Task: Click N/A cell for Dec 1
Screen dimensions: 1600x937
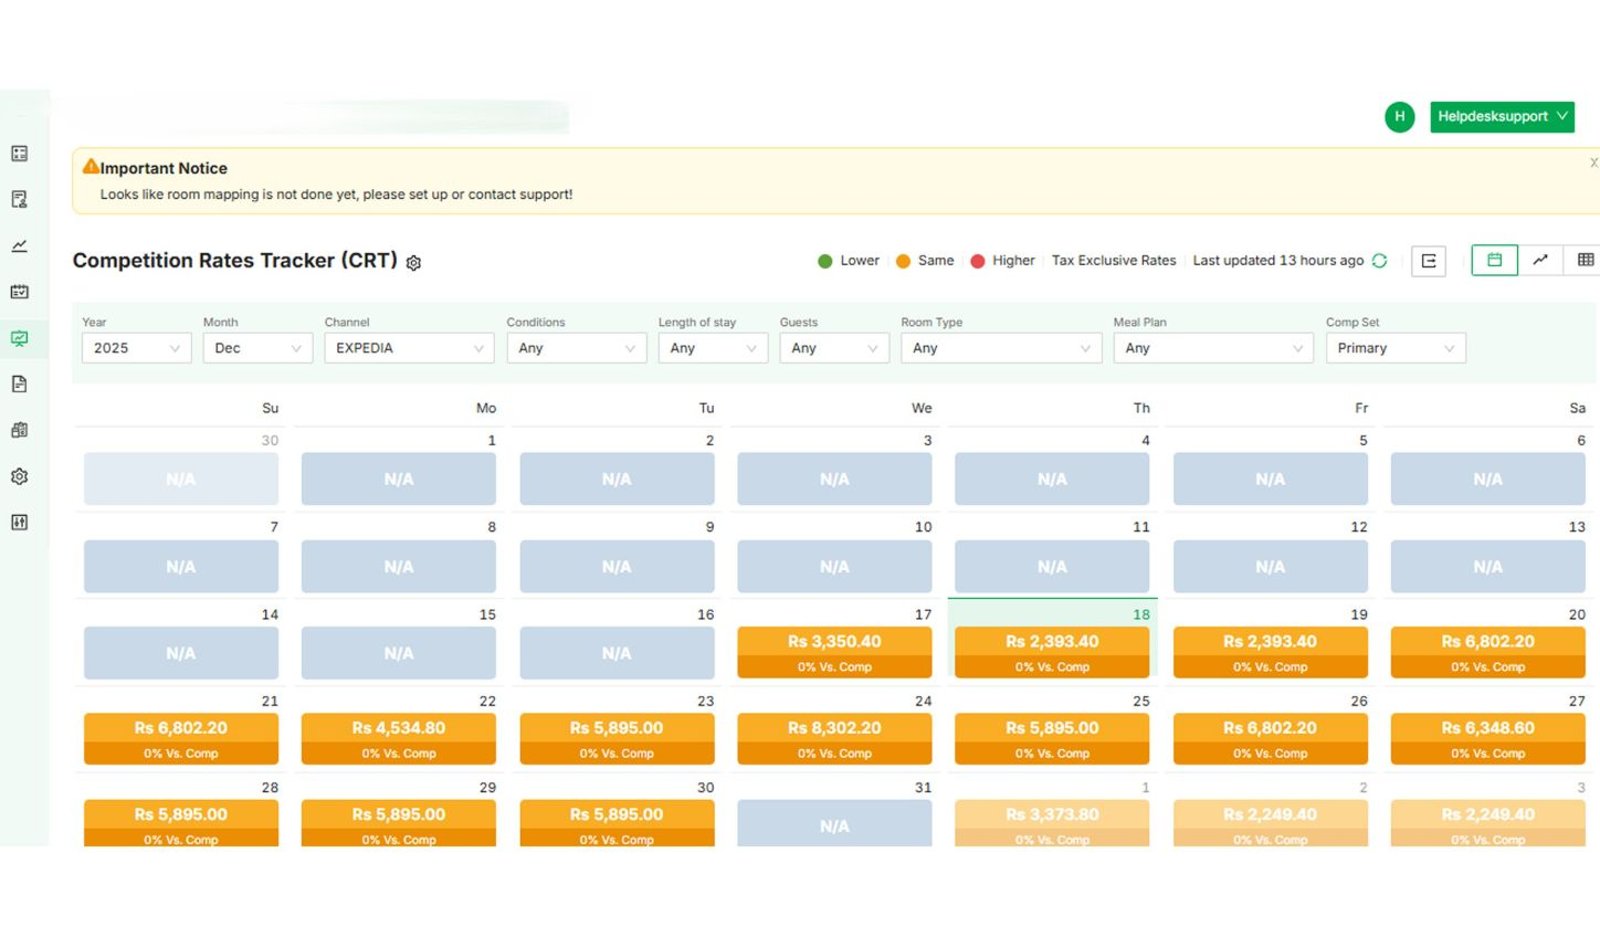Action: point(399,479)
